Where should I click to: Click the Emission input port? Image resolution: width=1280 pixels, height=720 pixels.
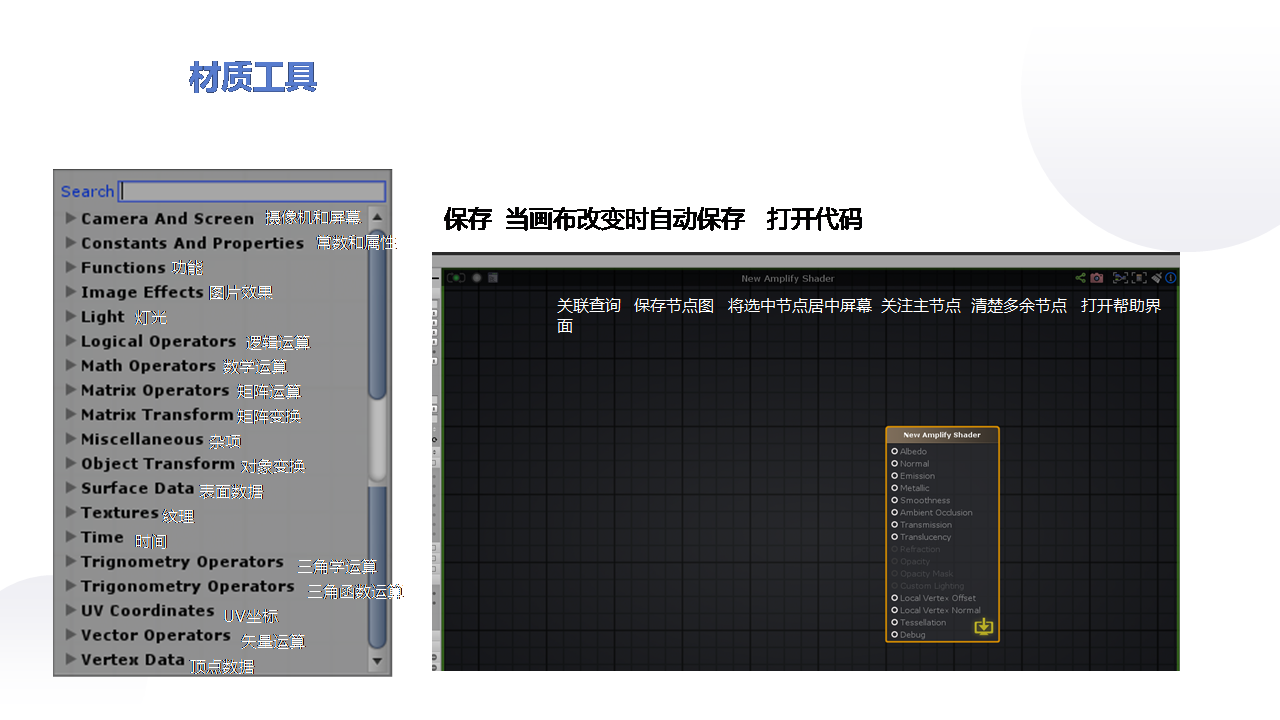click(895, 476)
